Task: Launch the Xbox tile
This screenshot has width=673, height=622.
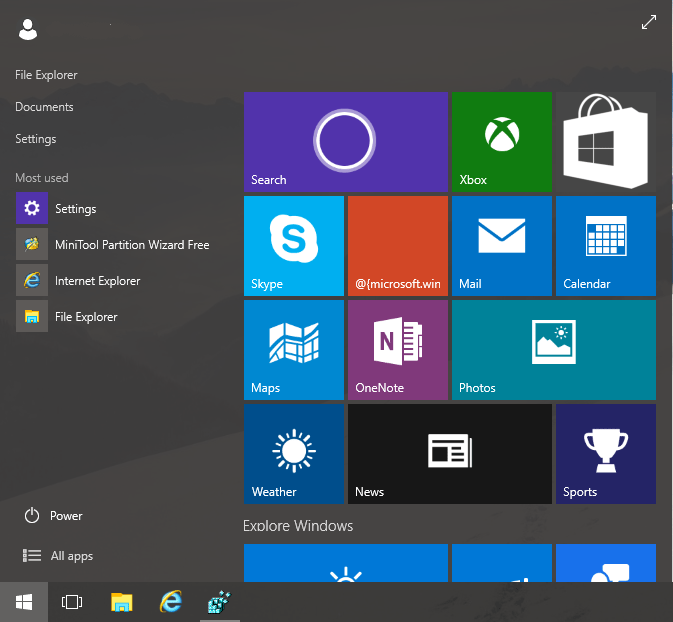Action: click(502, 142)
